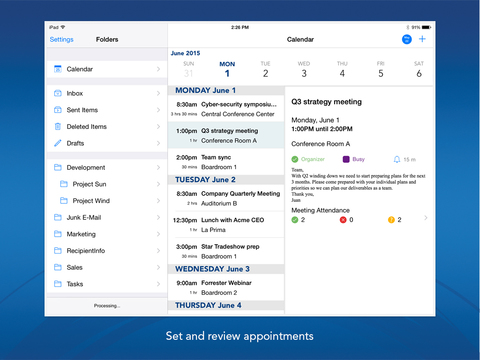Expand Meeting Attendance details chevron
The width and height of the screenshot is (480, 360).
coord(426,218)
